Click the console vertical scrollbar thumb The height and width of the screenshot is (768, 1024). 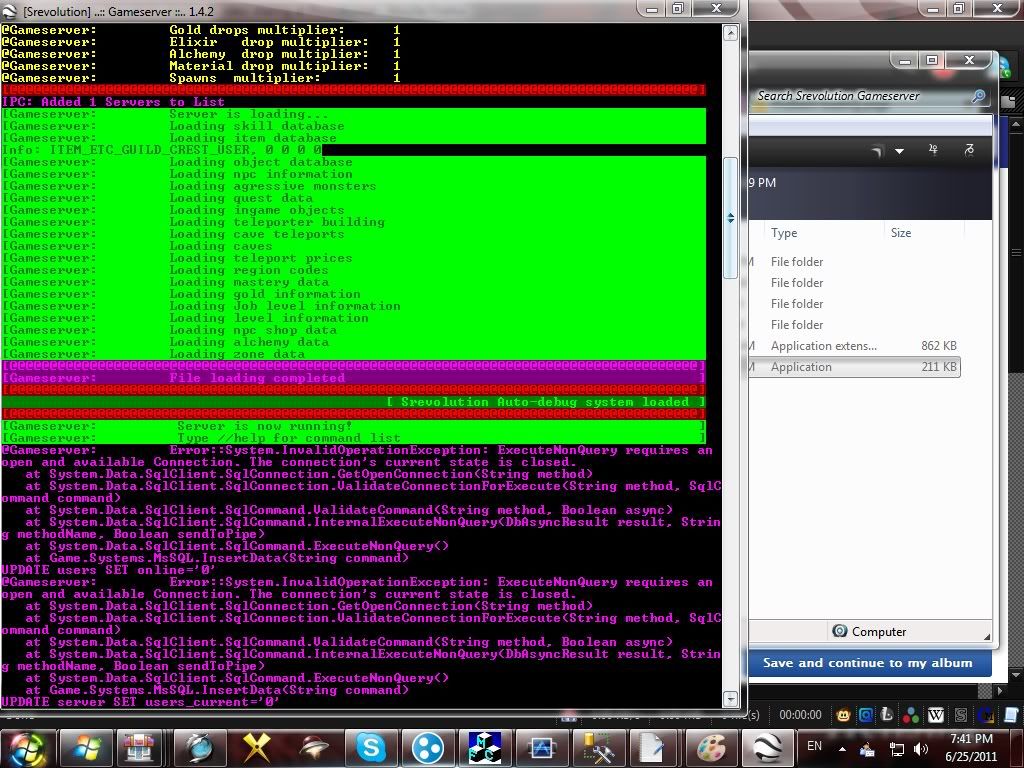(731, 217)
